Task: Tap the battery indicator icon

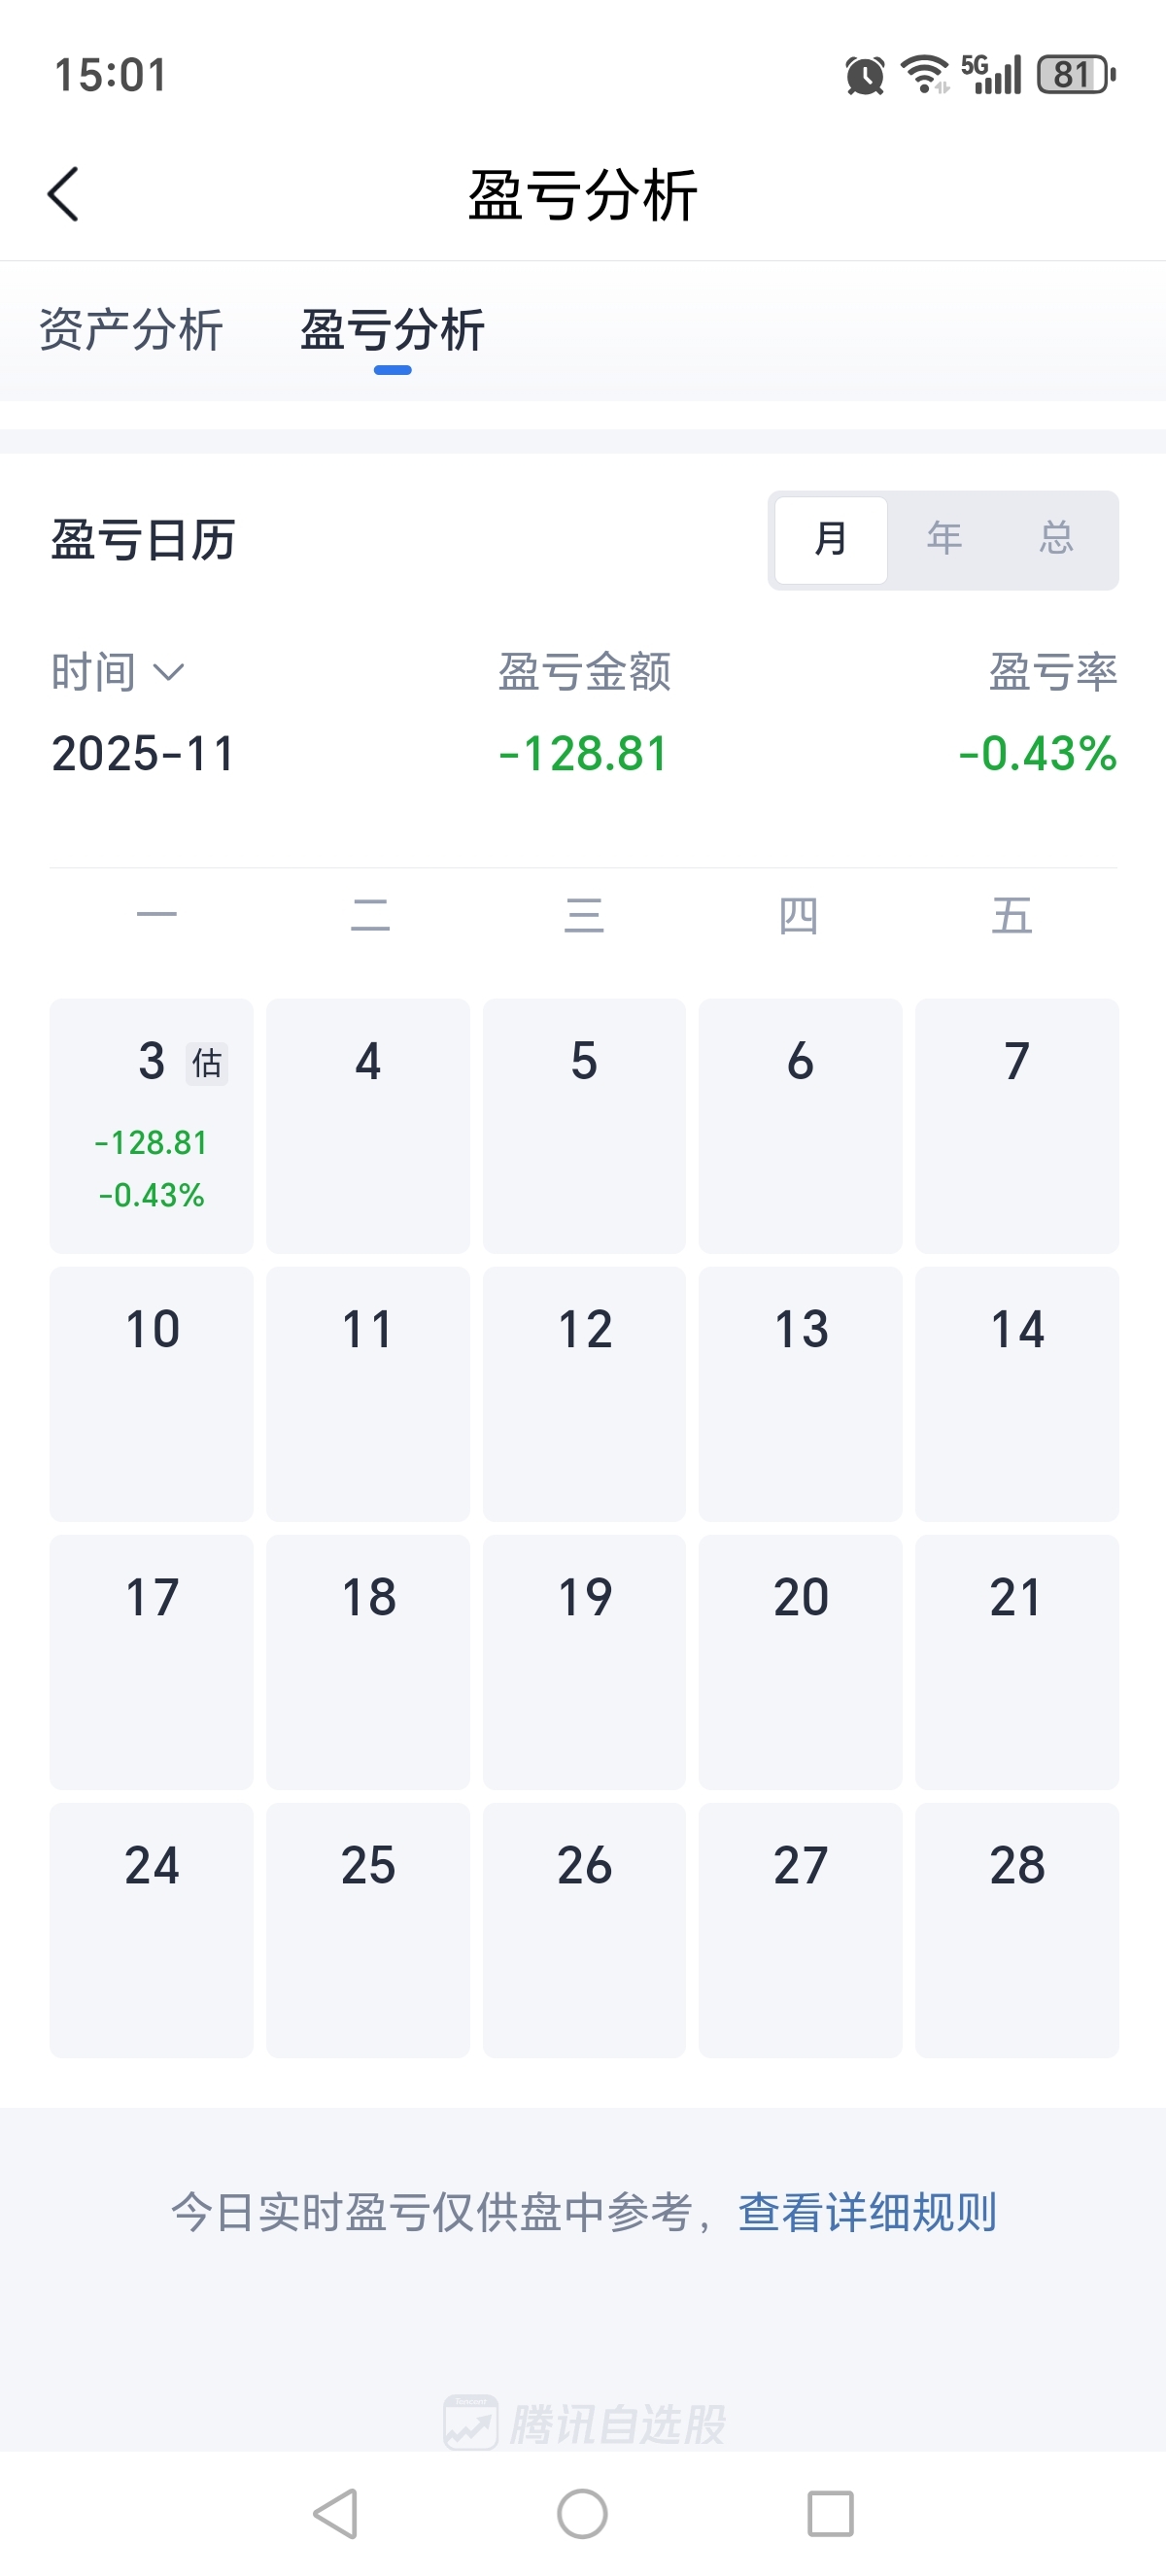Action: (1075, 75)
